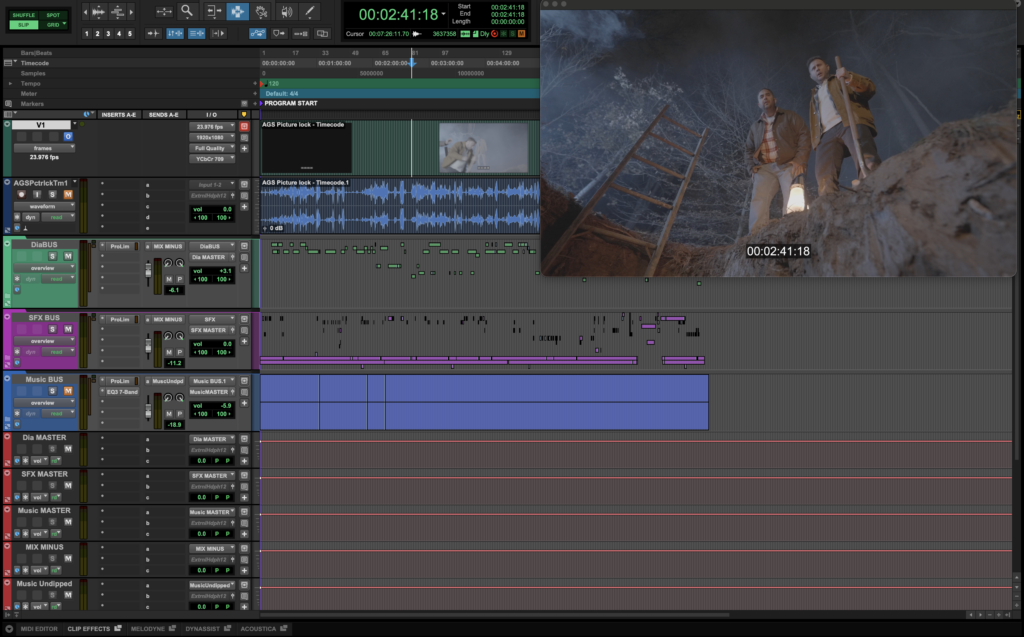Open the ProLim insert on SFX BUS
1024x637 pixels.
[121, 319]
